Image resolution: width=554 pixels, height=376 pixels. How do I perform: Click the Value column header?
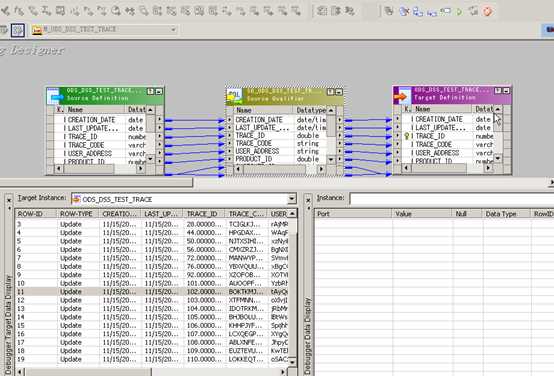click(x=422, y=213)
